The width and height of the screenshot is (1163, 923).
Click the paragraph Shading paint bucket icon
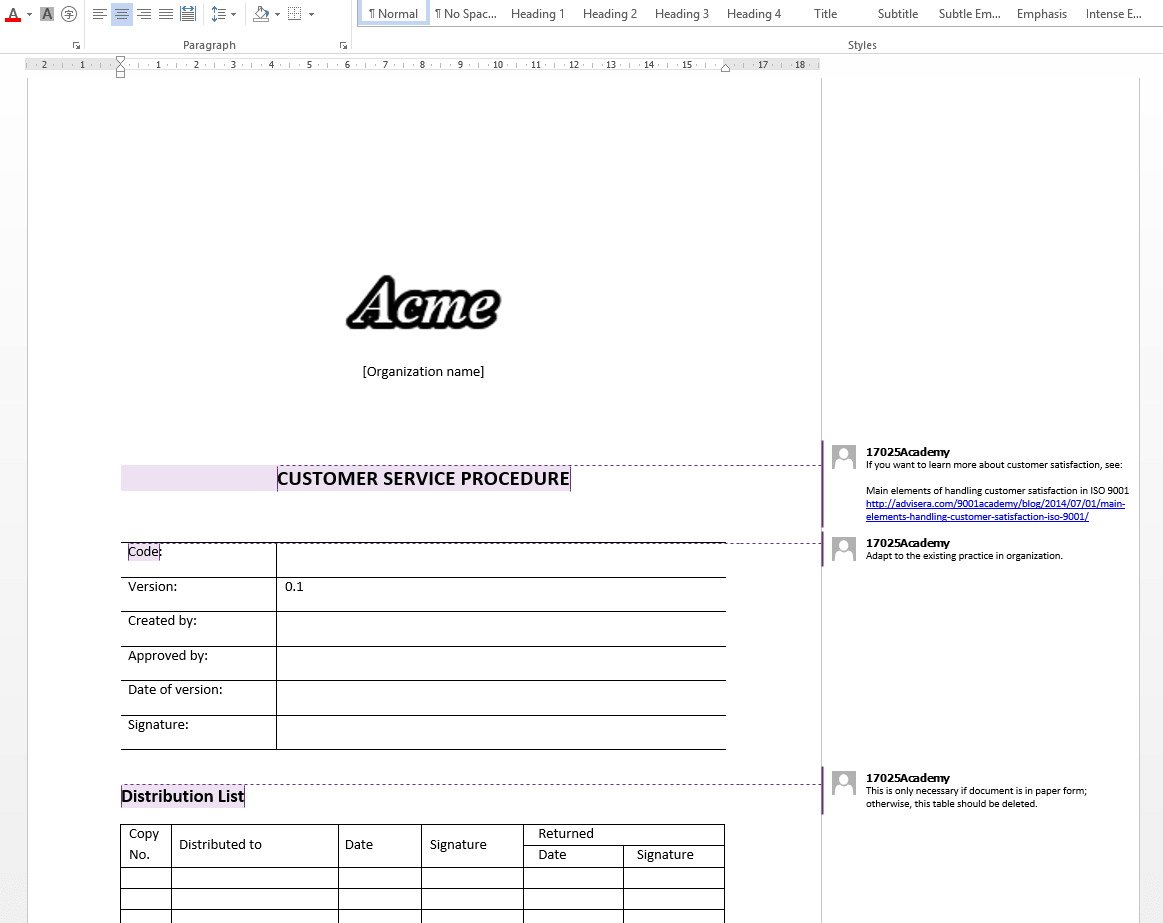point(260,14)
